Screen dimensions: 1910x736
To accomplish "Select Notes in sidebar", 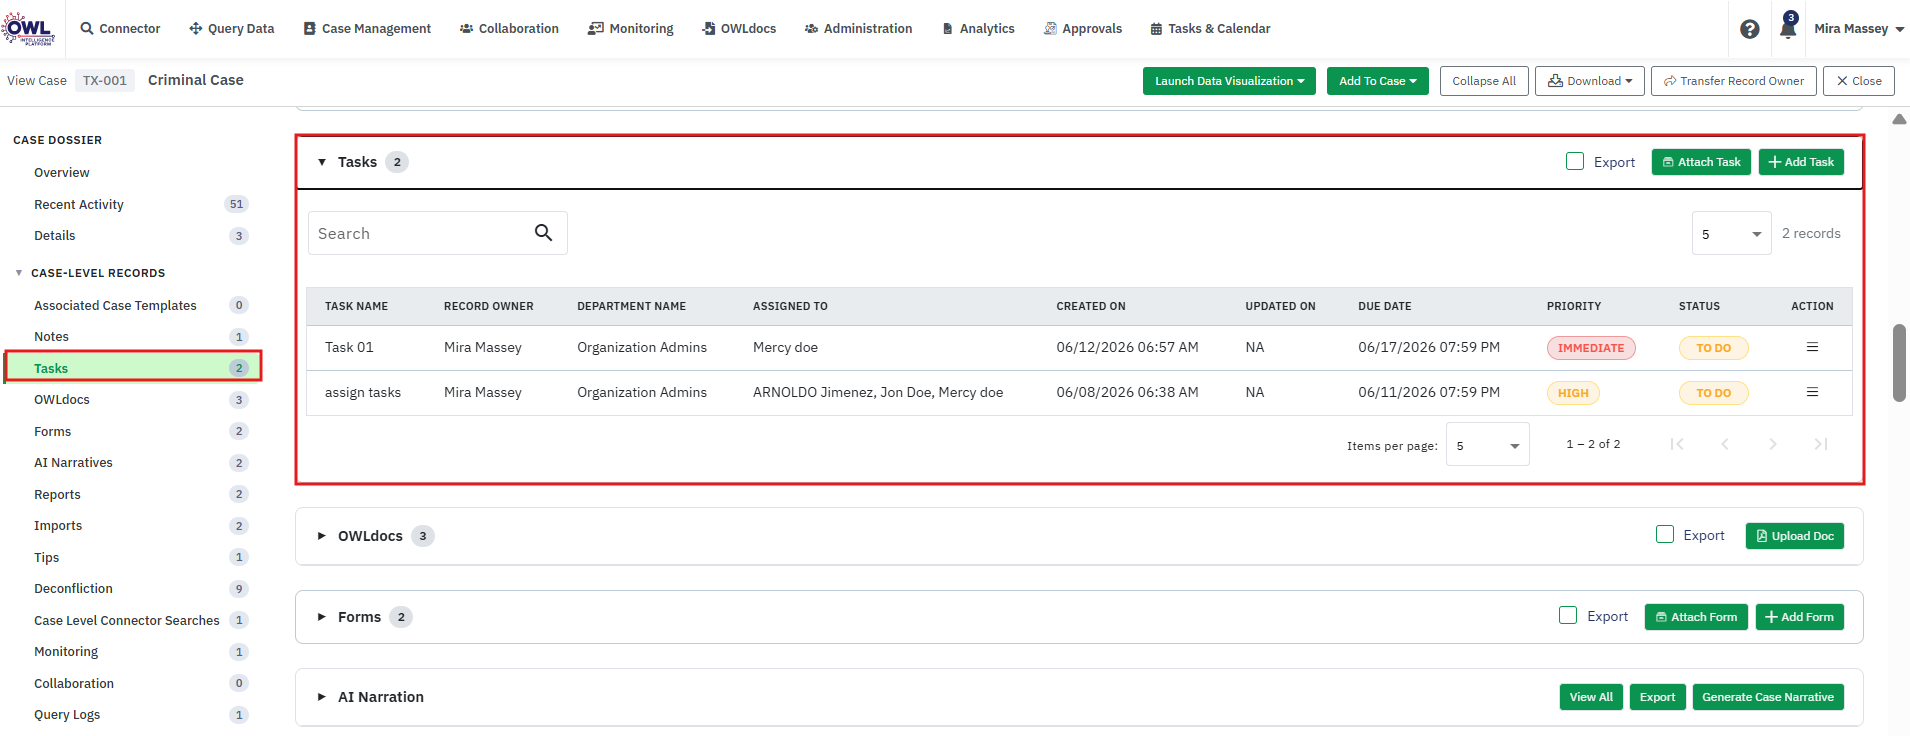I will click(x=51, y=337).
